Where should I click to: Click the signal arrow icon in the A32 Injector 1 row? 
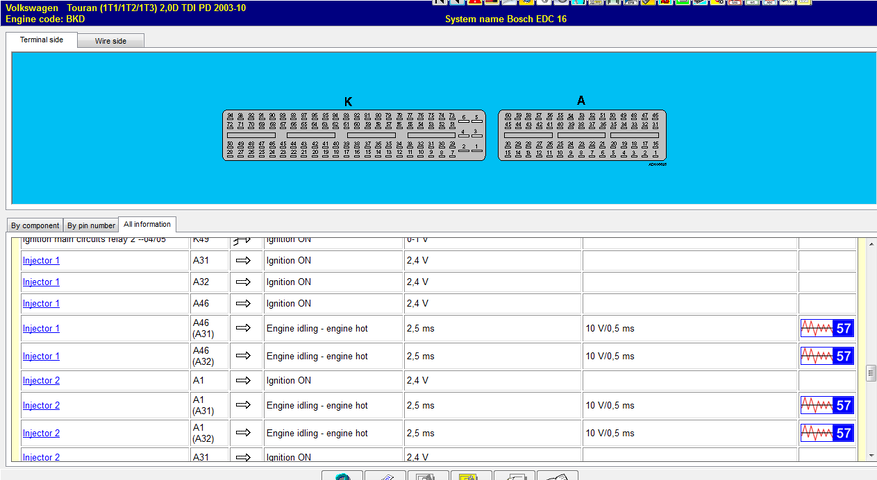coord(243,282)
